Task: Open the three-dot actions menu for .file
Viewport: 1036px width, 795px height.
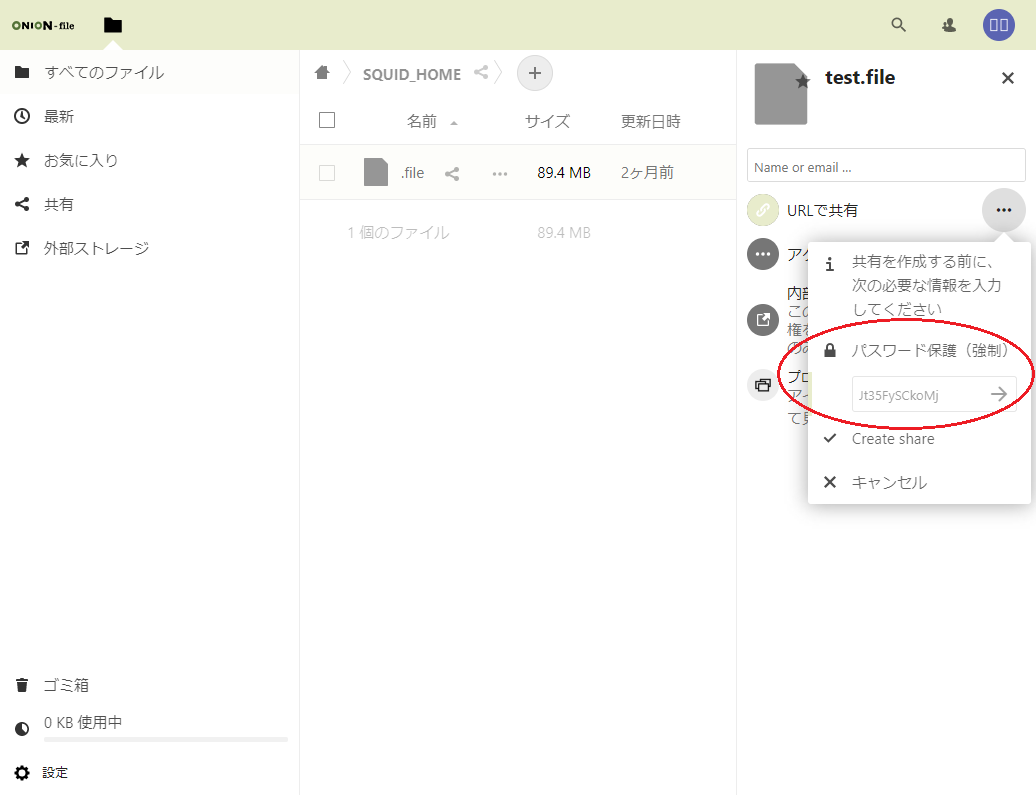Action: 500,173
